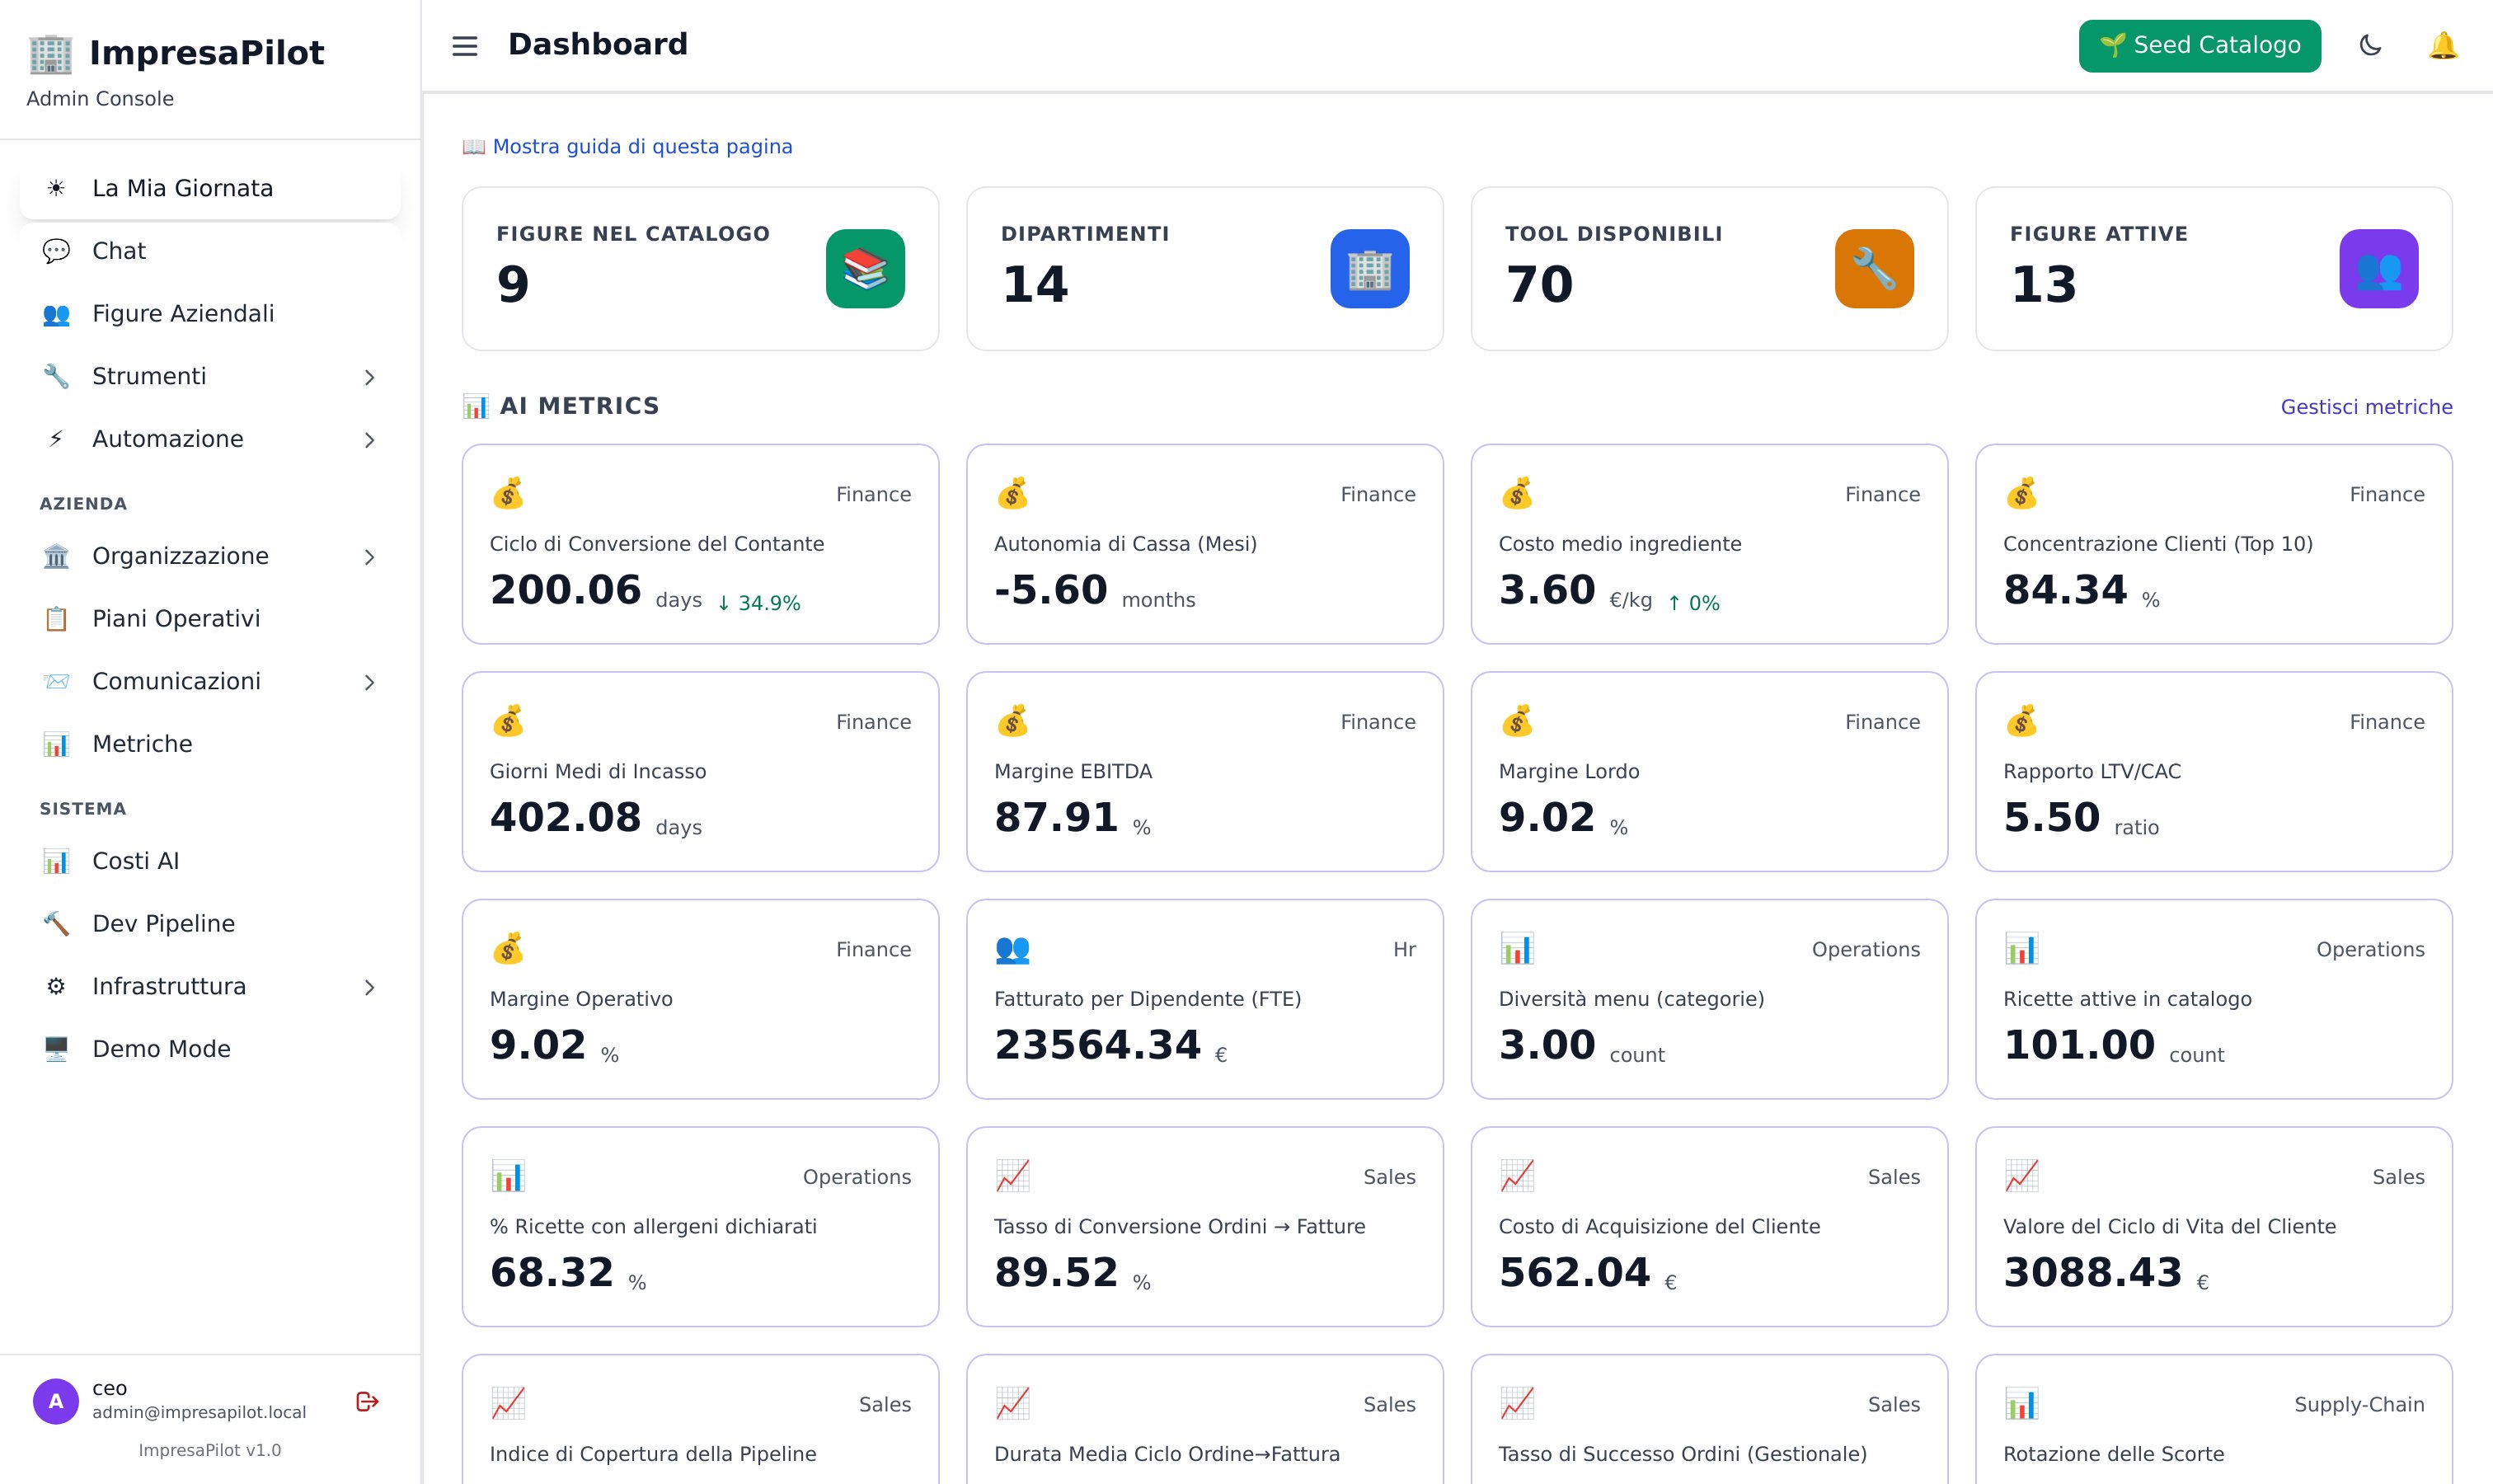Go to Figure Aziendali

[x=210, y=314]
